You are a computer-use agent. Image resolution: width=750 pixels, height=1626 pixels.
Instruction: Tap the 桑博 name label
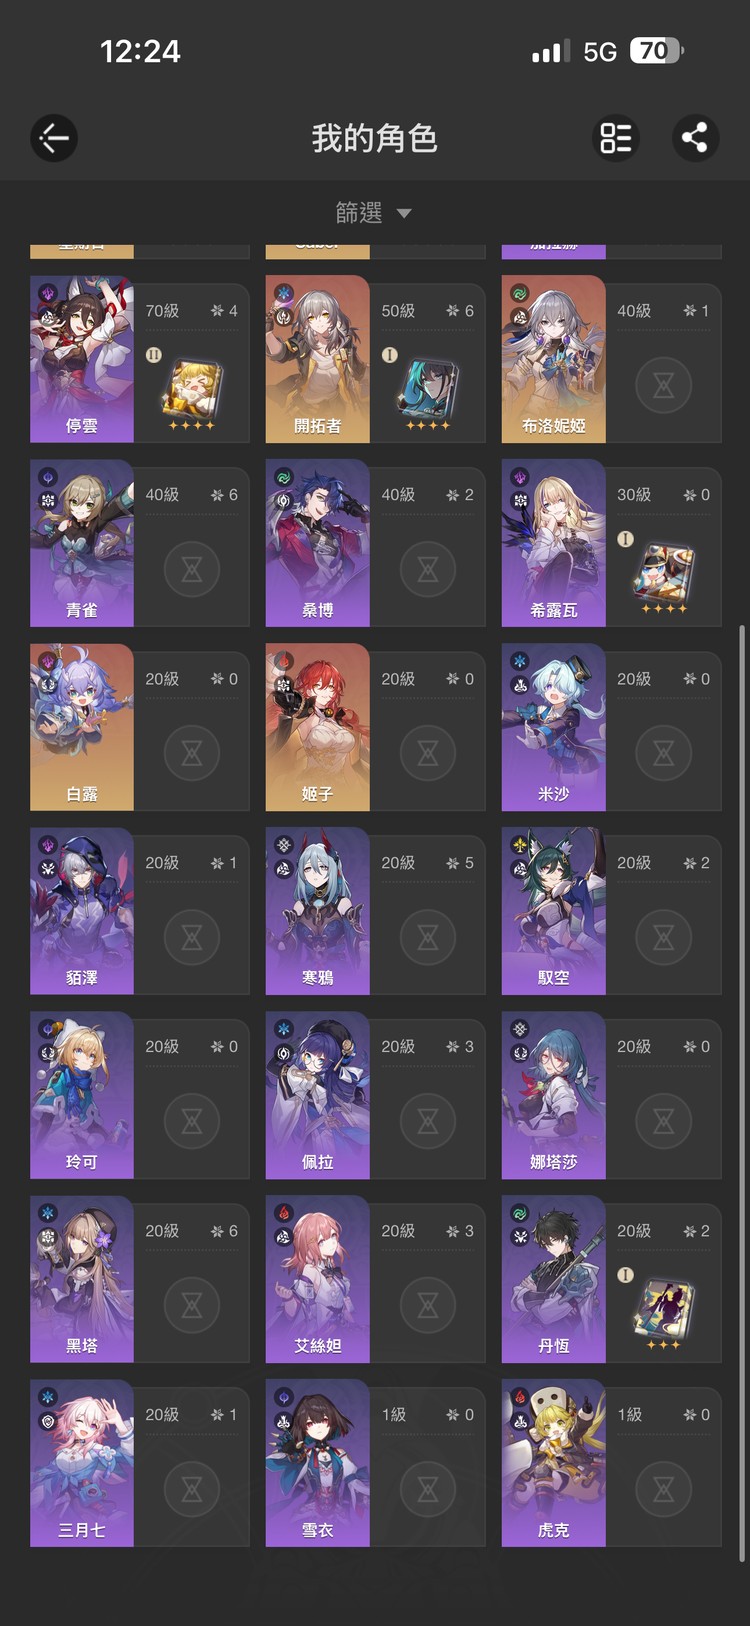318,610
